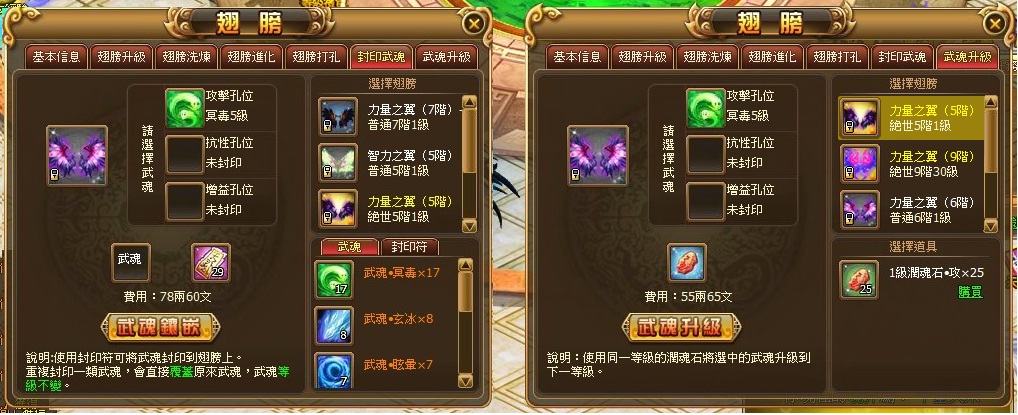Viewport: 1018px width, 415px height.
Task: Select the empty 抗性孔位 slot in left panel
Action: [185, 155]
